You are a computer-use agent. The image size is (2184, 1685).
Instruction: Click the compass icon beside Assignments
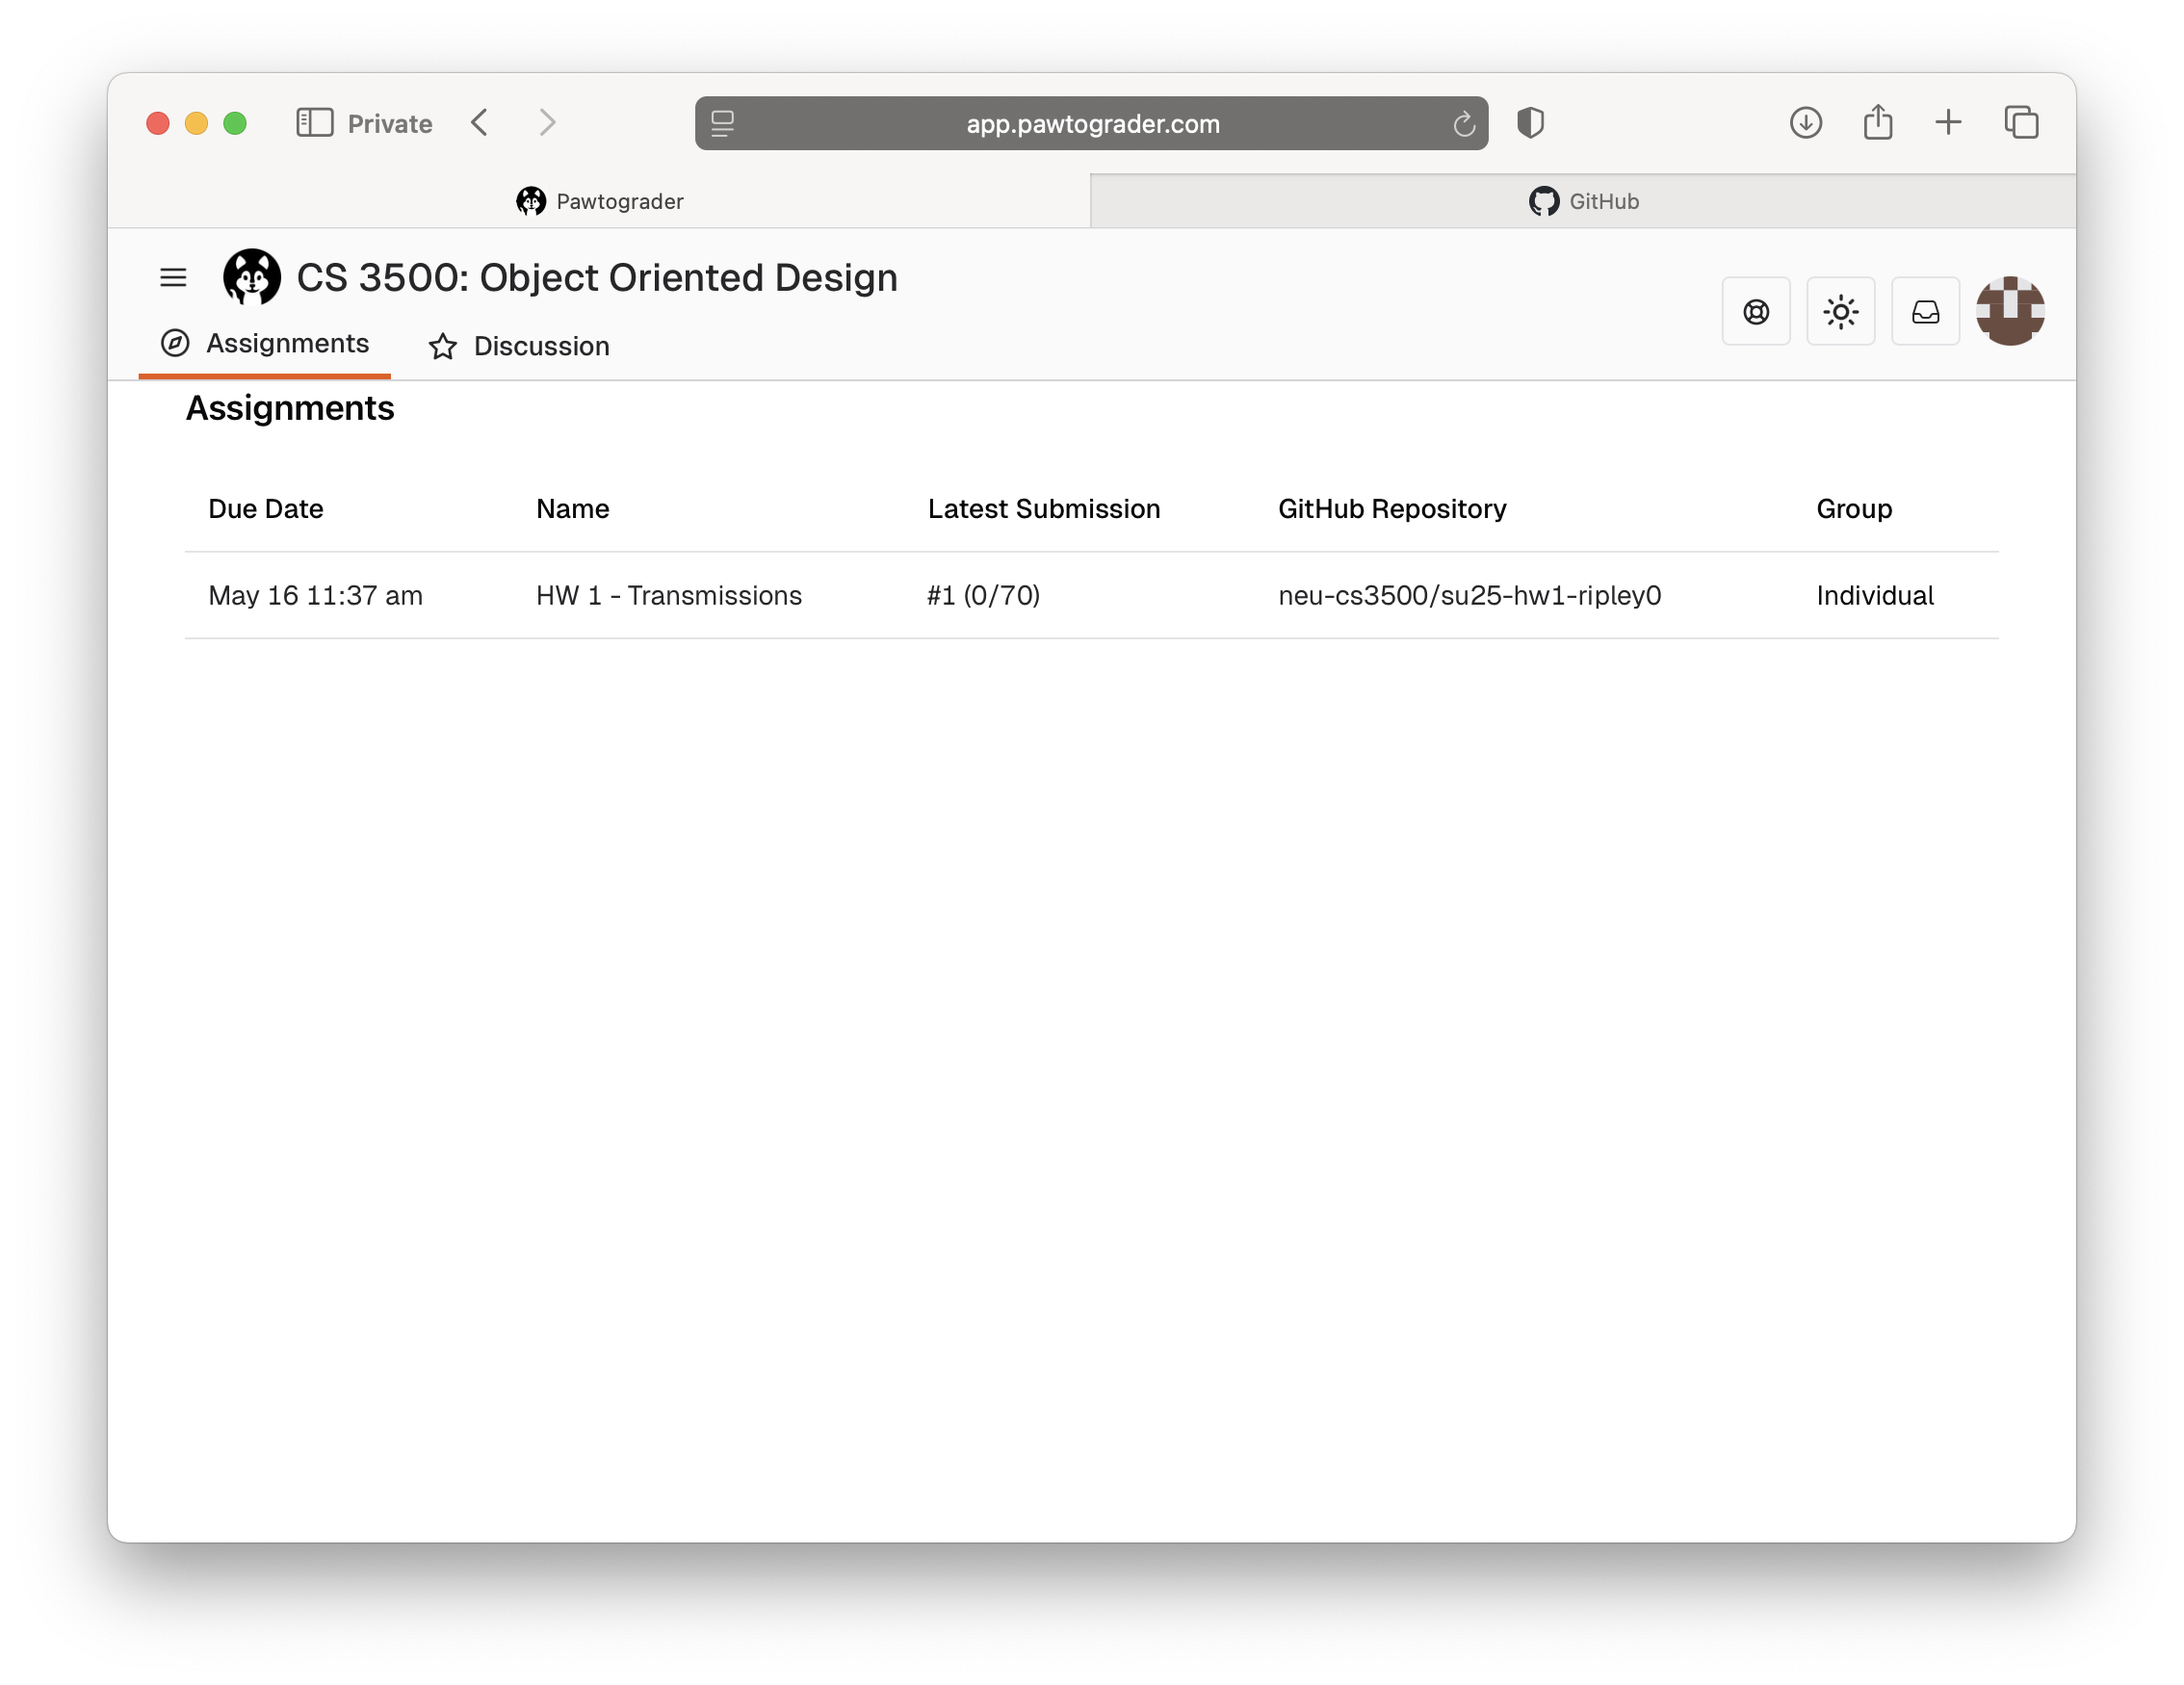point(175,344)
